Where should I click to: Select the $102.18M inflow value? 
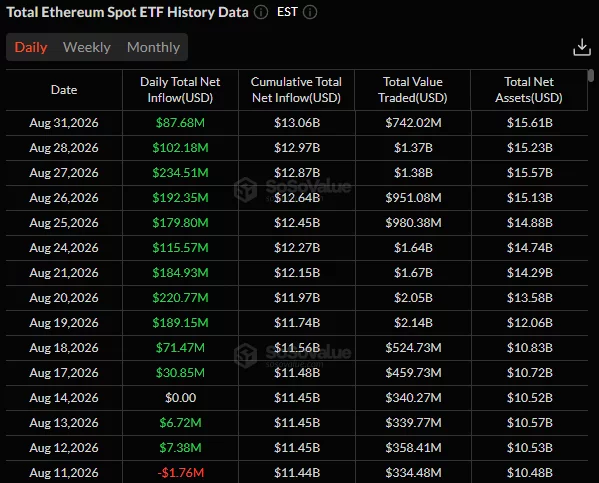[x=180, y=147]
